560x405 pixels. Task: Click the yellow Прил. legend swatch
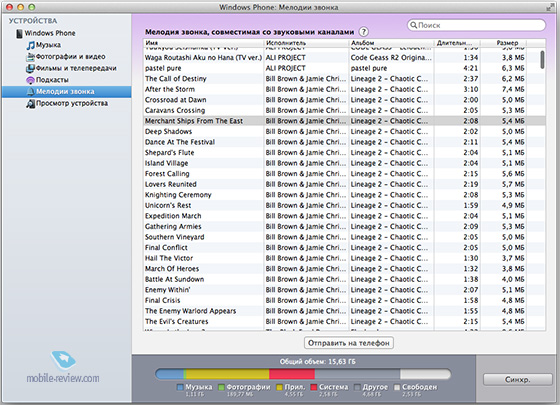279,388
